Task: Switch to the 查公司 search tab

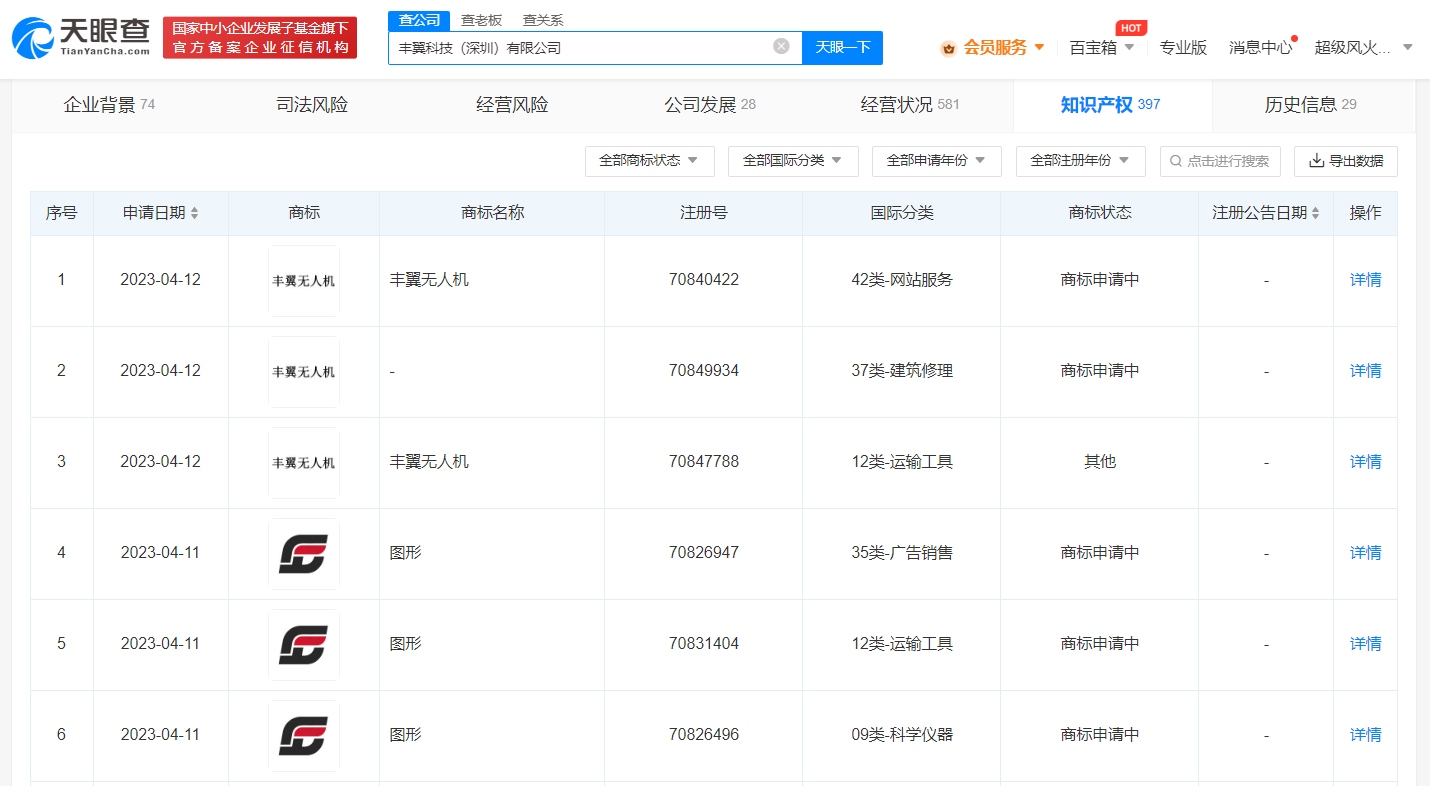Action: 419,20
